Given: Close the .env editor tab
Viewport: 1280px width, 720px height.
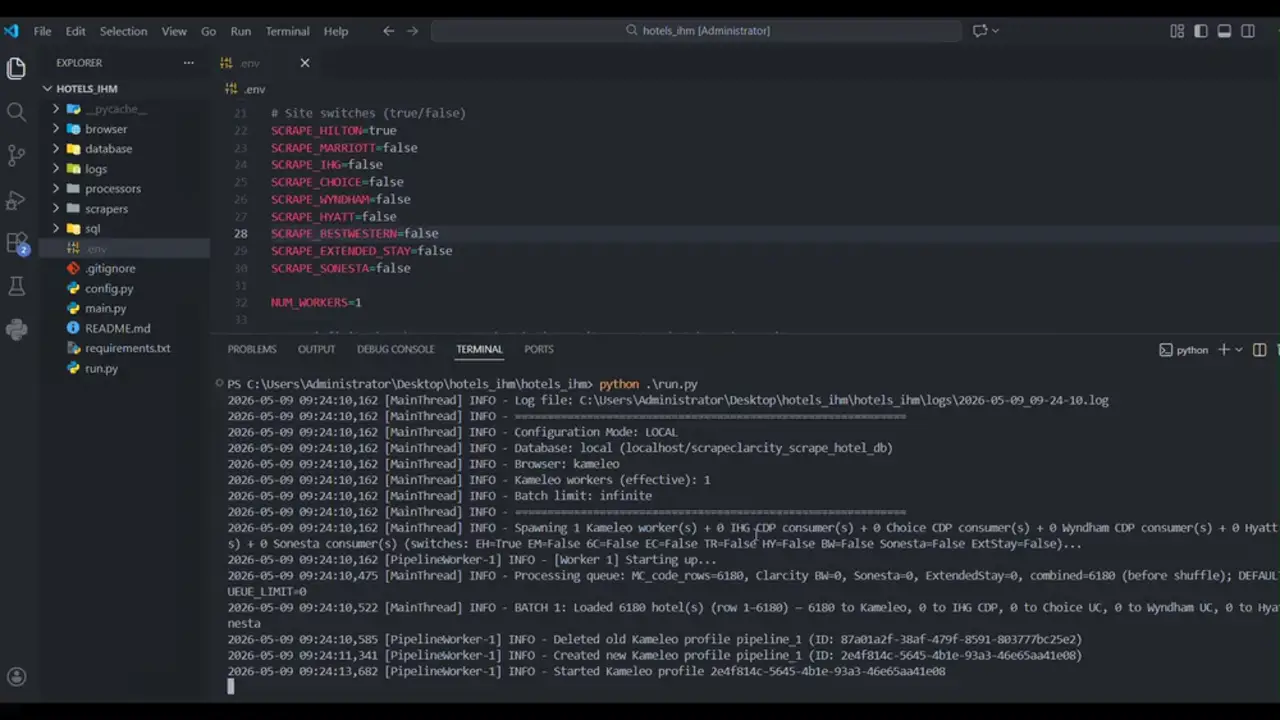Looking at the screenshot, I should point(305,63).
